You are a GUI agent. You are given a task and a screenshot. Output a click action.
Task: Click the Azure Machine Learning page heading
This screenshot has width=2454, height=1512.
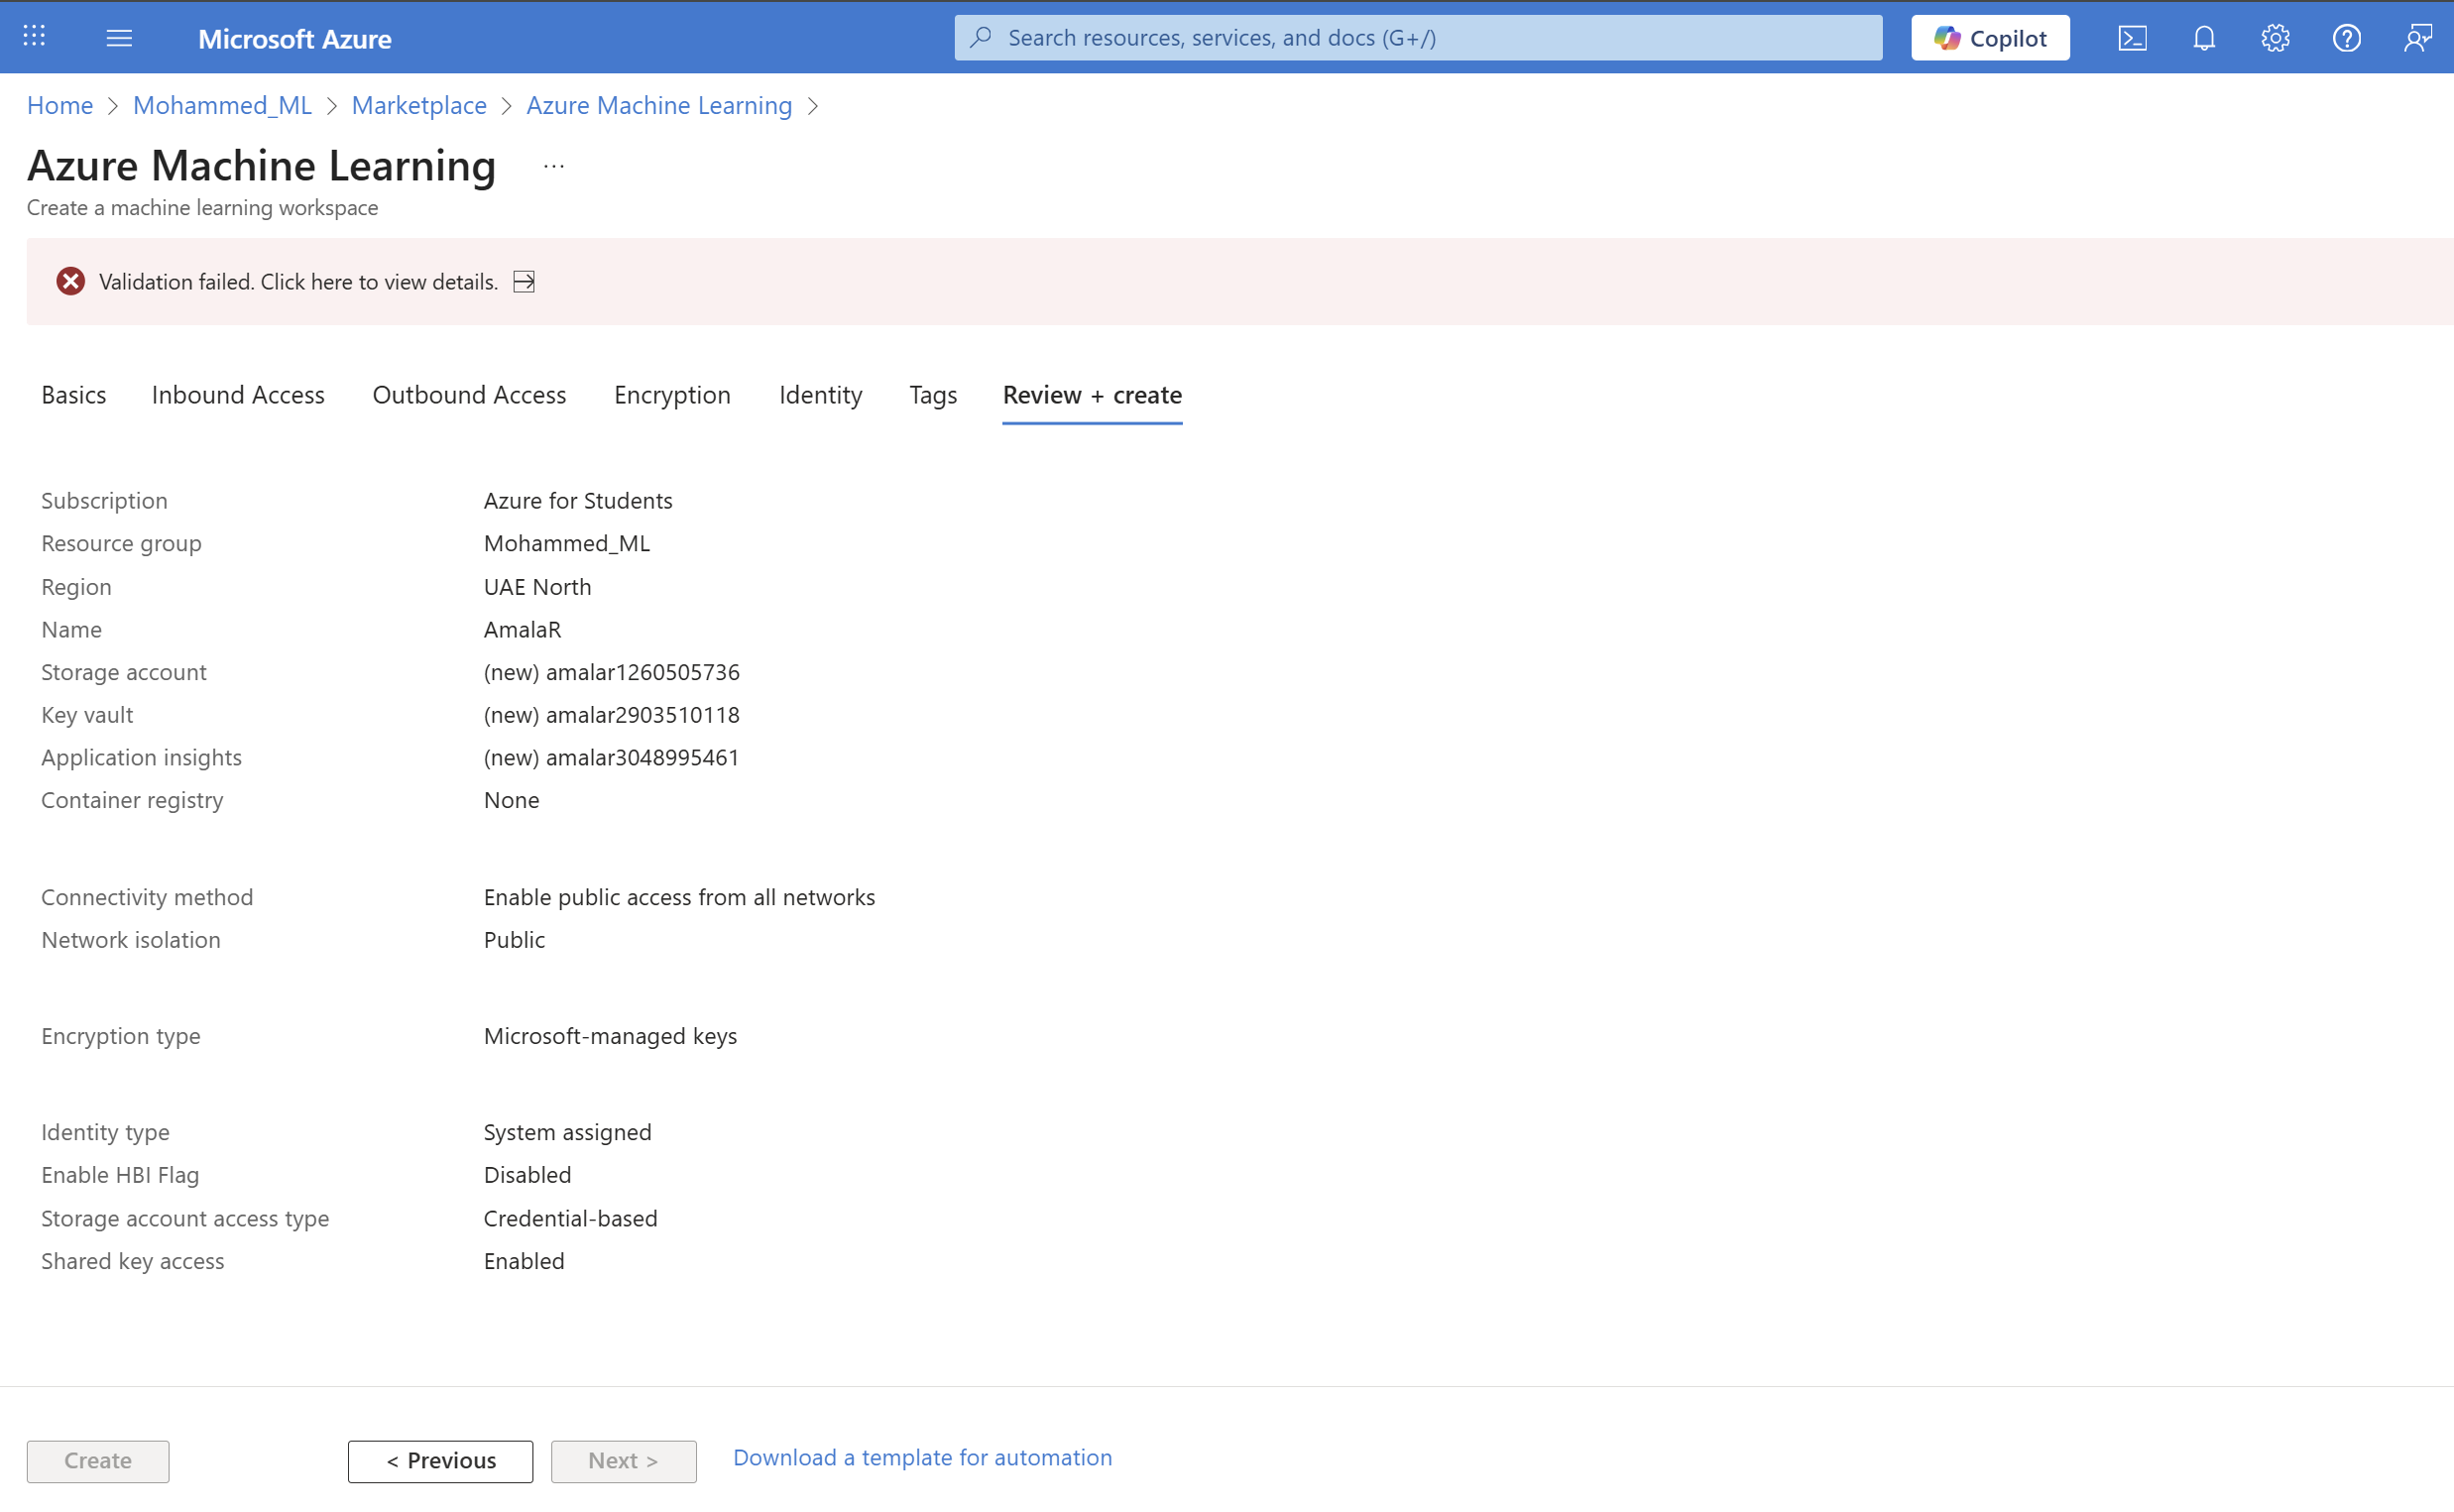pyautogui.click(x=261, y=165)
